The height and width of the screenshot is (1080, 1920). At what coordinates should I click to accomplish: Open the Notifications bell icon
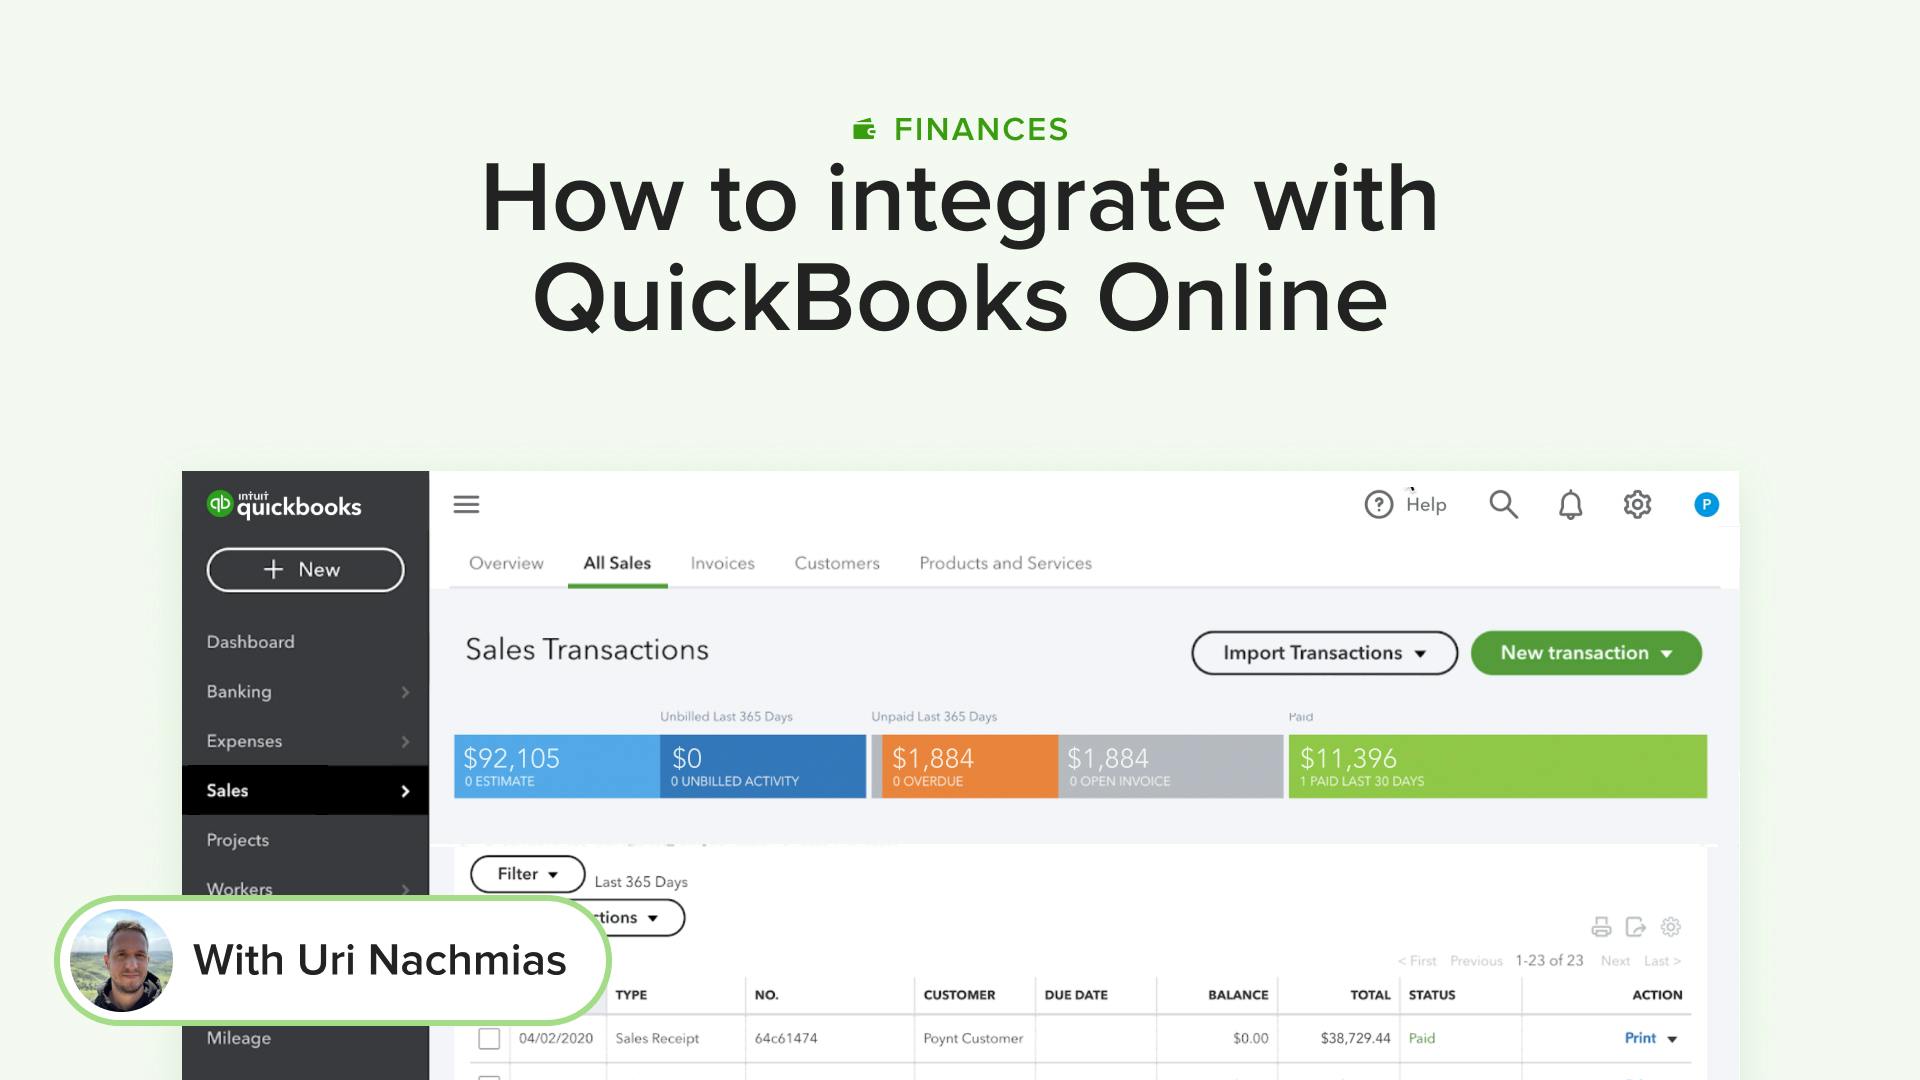(1571, 504)
